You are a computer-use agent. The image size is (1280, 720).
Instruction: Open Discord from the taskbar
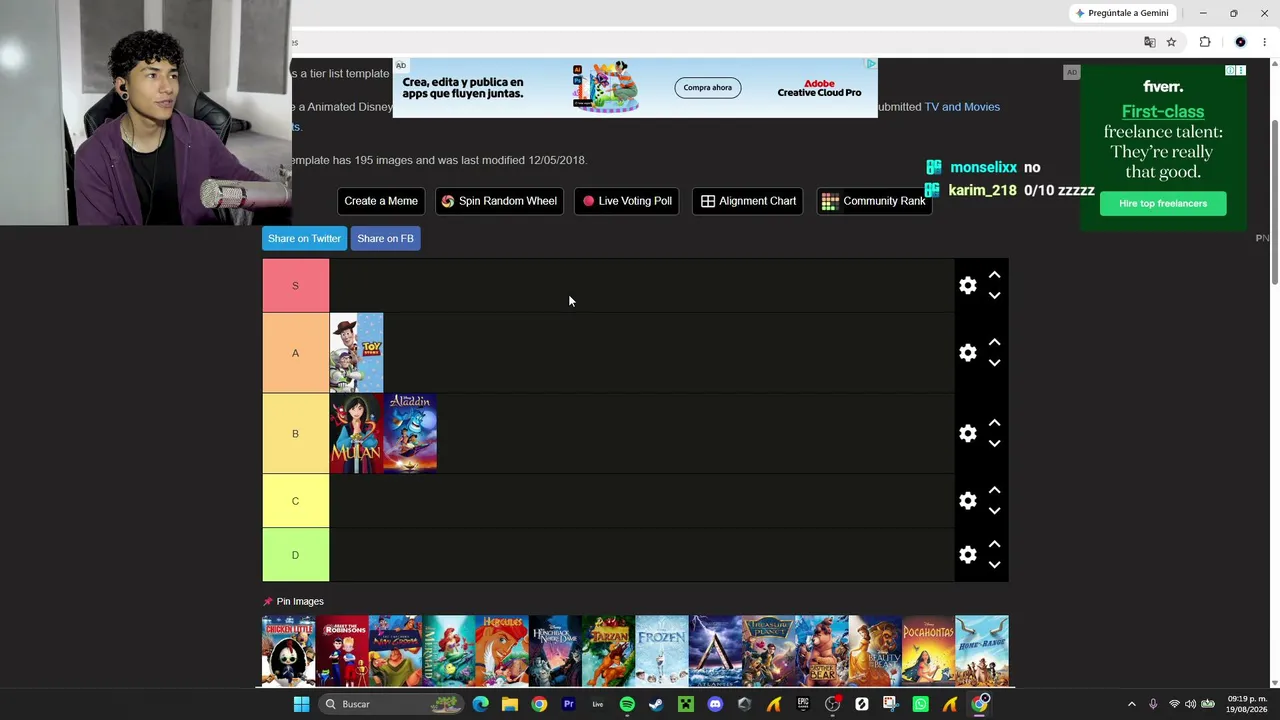pyautogui.click(x=715, y=704)
